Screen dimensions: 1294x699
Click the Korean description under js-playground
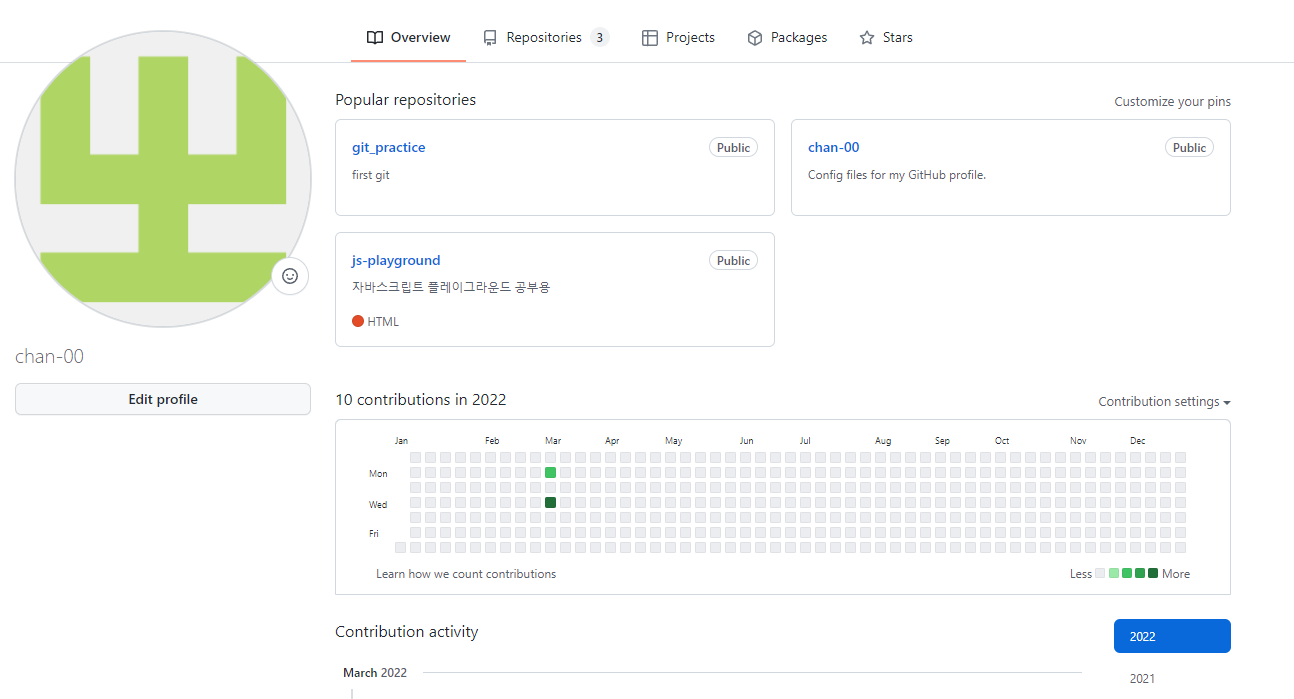tap(451, 287)
